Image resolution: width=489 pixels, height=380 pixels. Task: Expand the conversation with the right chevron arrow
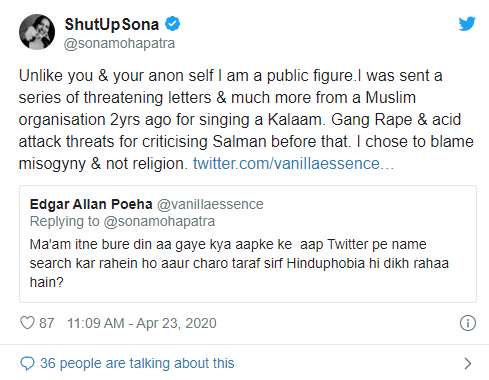(x=468, y=363)
